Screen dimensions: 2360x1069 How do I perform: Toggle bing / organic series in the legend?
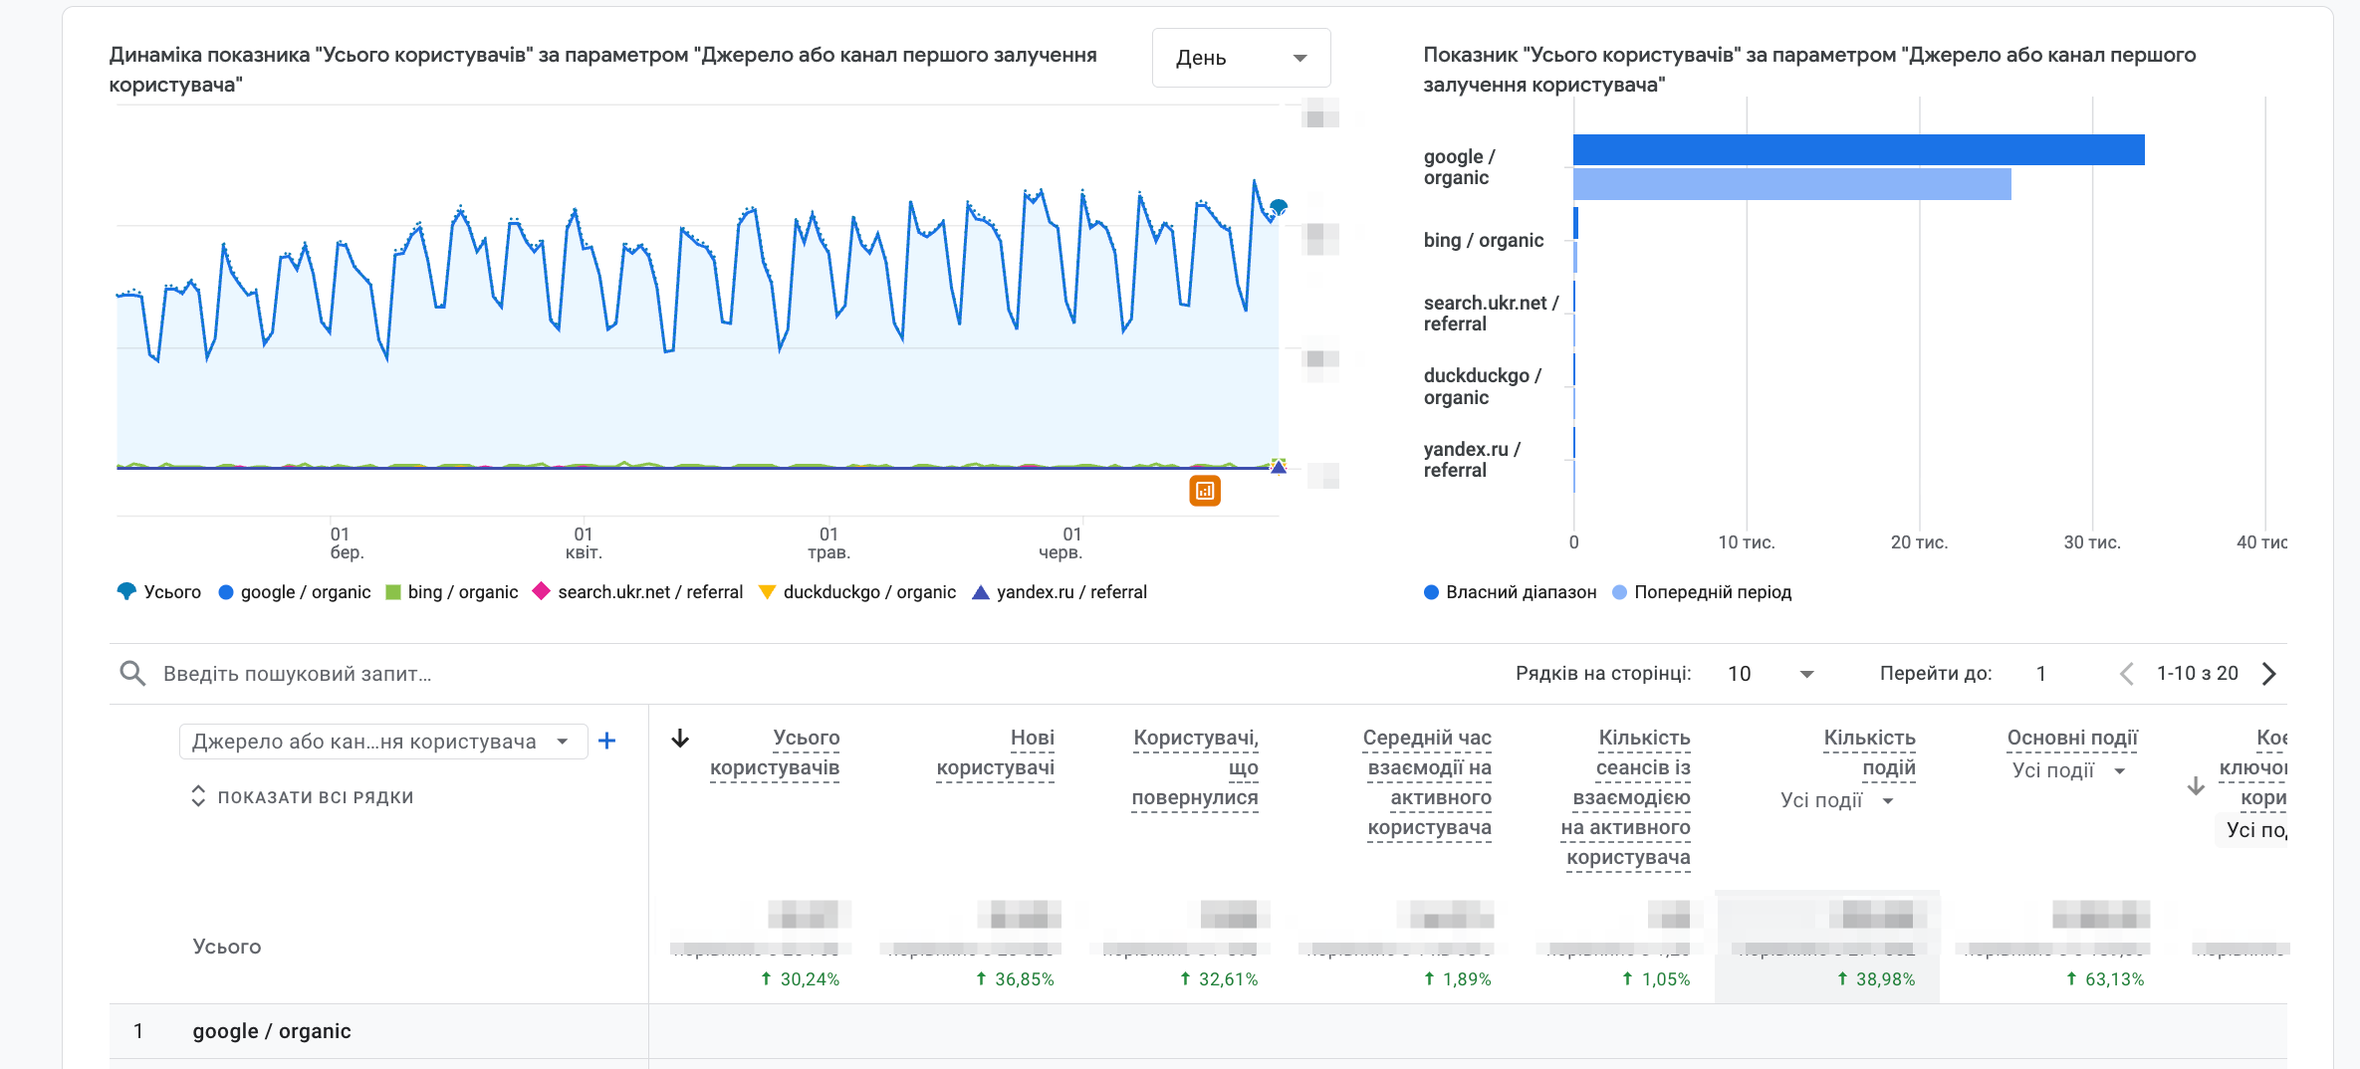pos(452,592)
